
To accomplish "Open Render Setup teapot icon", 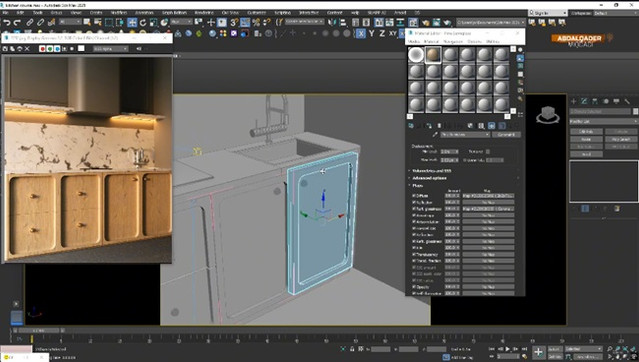I will click(x=426, y=22).
